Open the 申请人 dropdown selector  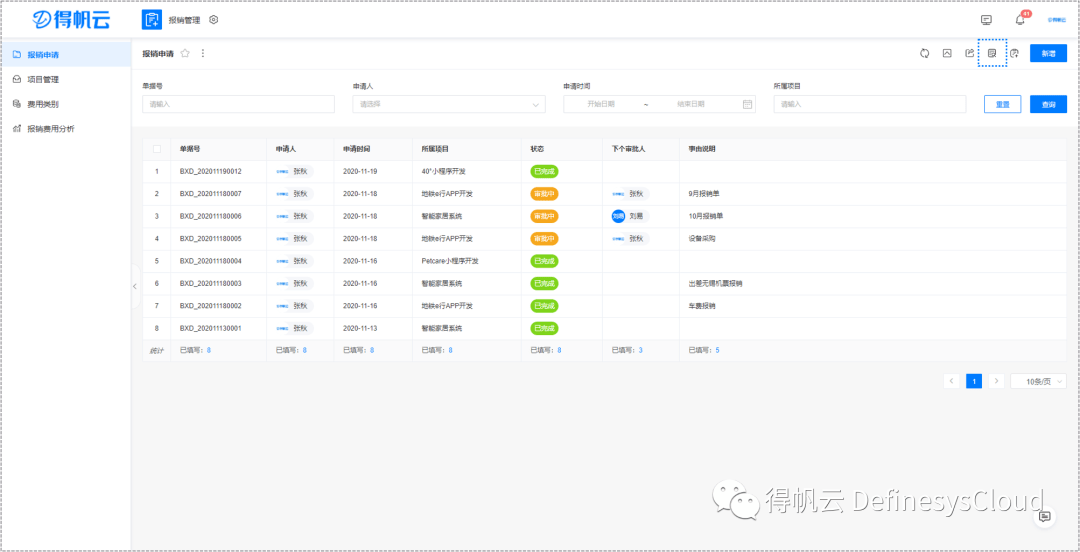(x=448, y=104)
